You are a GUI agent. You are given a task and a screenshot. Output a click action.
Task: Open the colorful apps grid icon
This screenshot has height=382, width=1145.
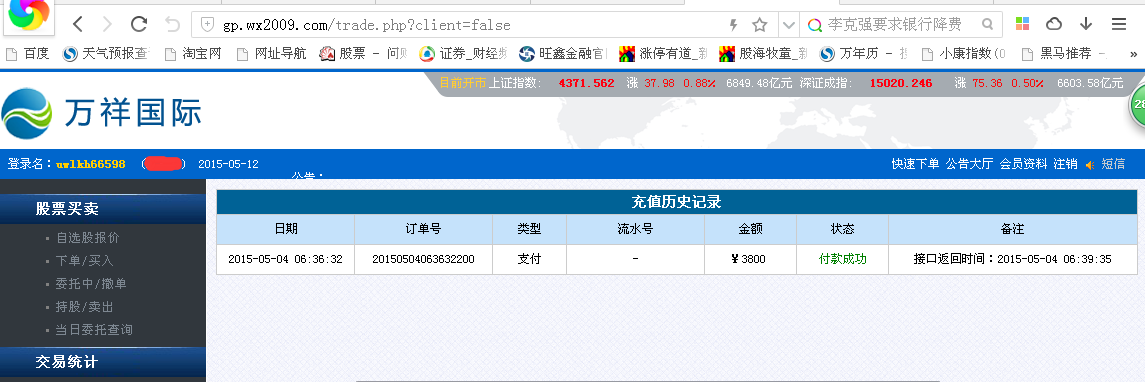1022,25
